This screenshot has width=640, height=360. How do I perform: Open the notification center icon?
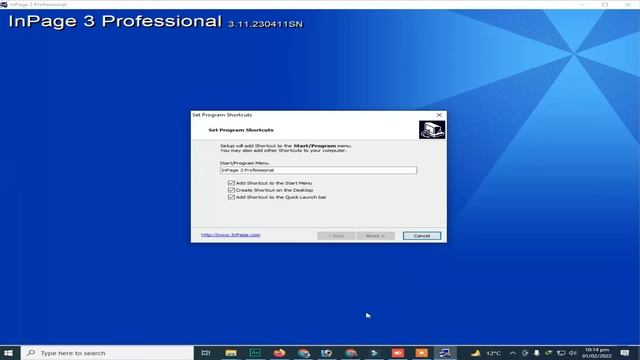coord(624,353)
